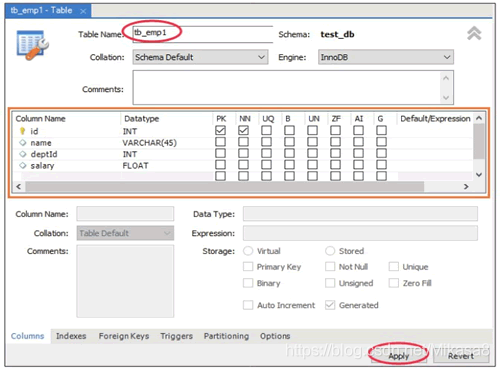Click the Column Name detail input field
Viewport: 500px width, 369px height.
point(125,214)
